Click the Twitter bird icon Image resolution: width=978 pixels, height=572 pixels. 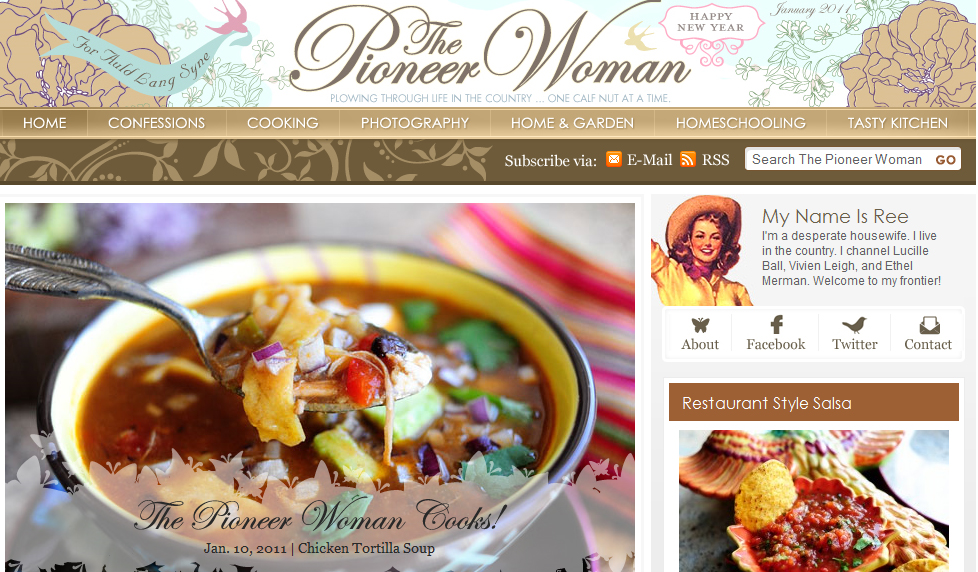pos(855,325)
